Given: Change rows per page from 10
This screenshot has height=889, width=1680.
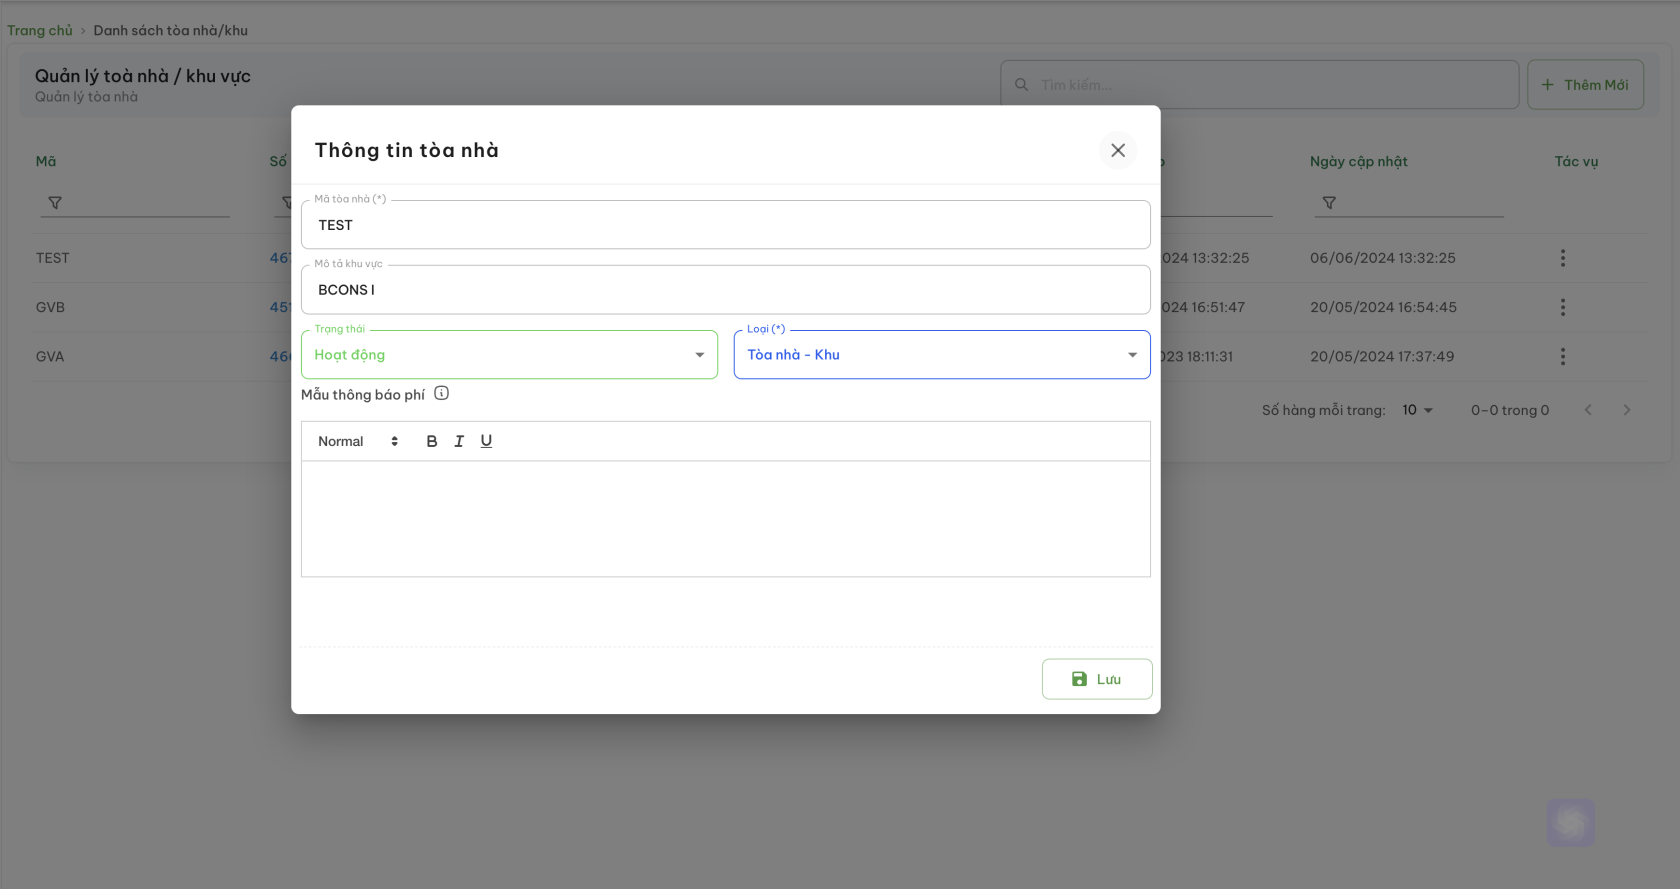Looking at the screenshot, I should pyautogui.click(x=1418, y=410).
